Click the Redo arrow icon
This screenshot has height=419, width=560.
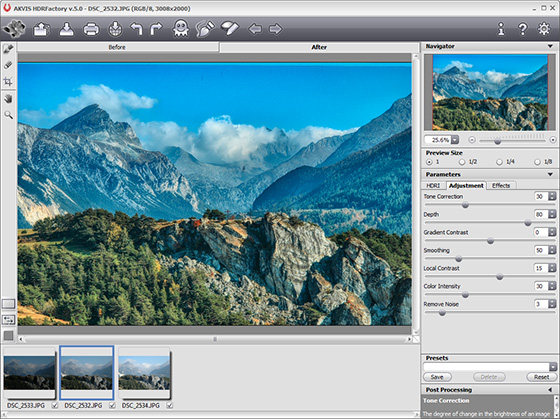point(156,29)
